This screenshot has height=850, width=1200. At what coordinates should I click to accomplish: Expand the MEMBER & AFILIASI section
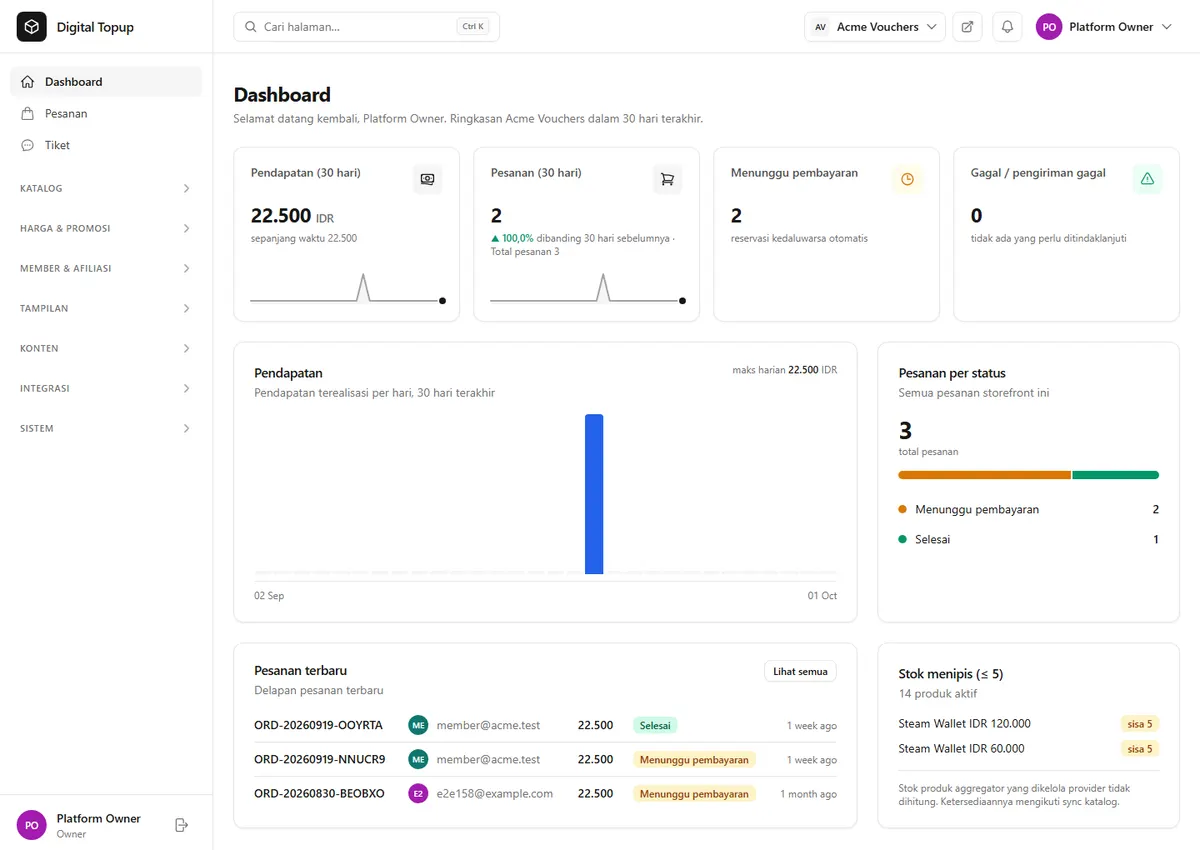(106, 268)
